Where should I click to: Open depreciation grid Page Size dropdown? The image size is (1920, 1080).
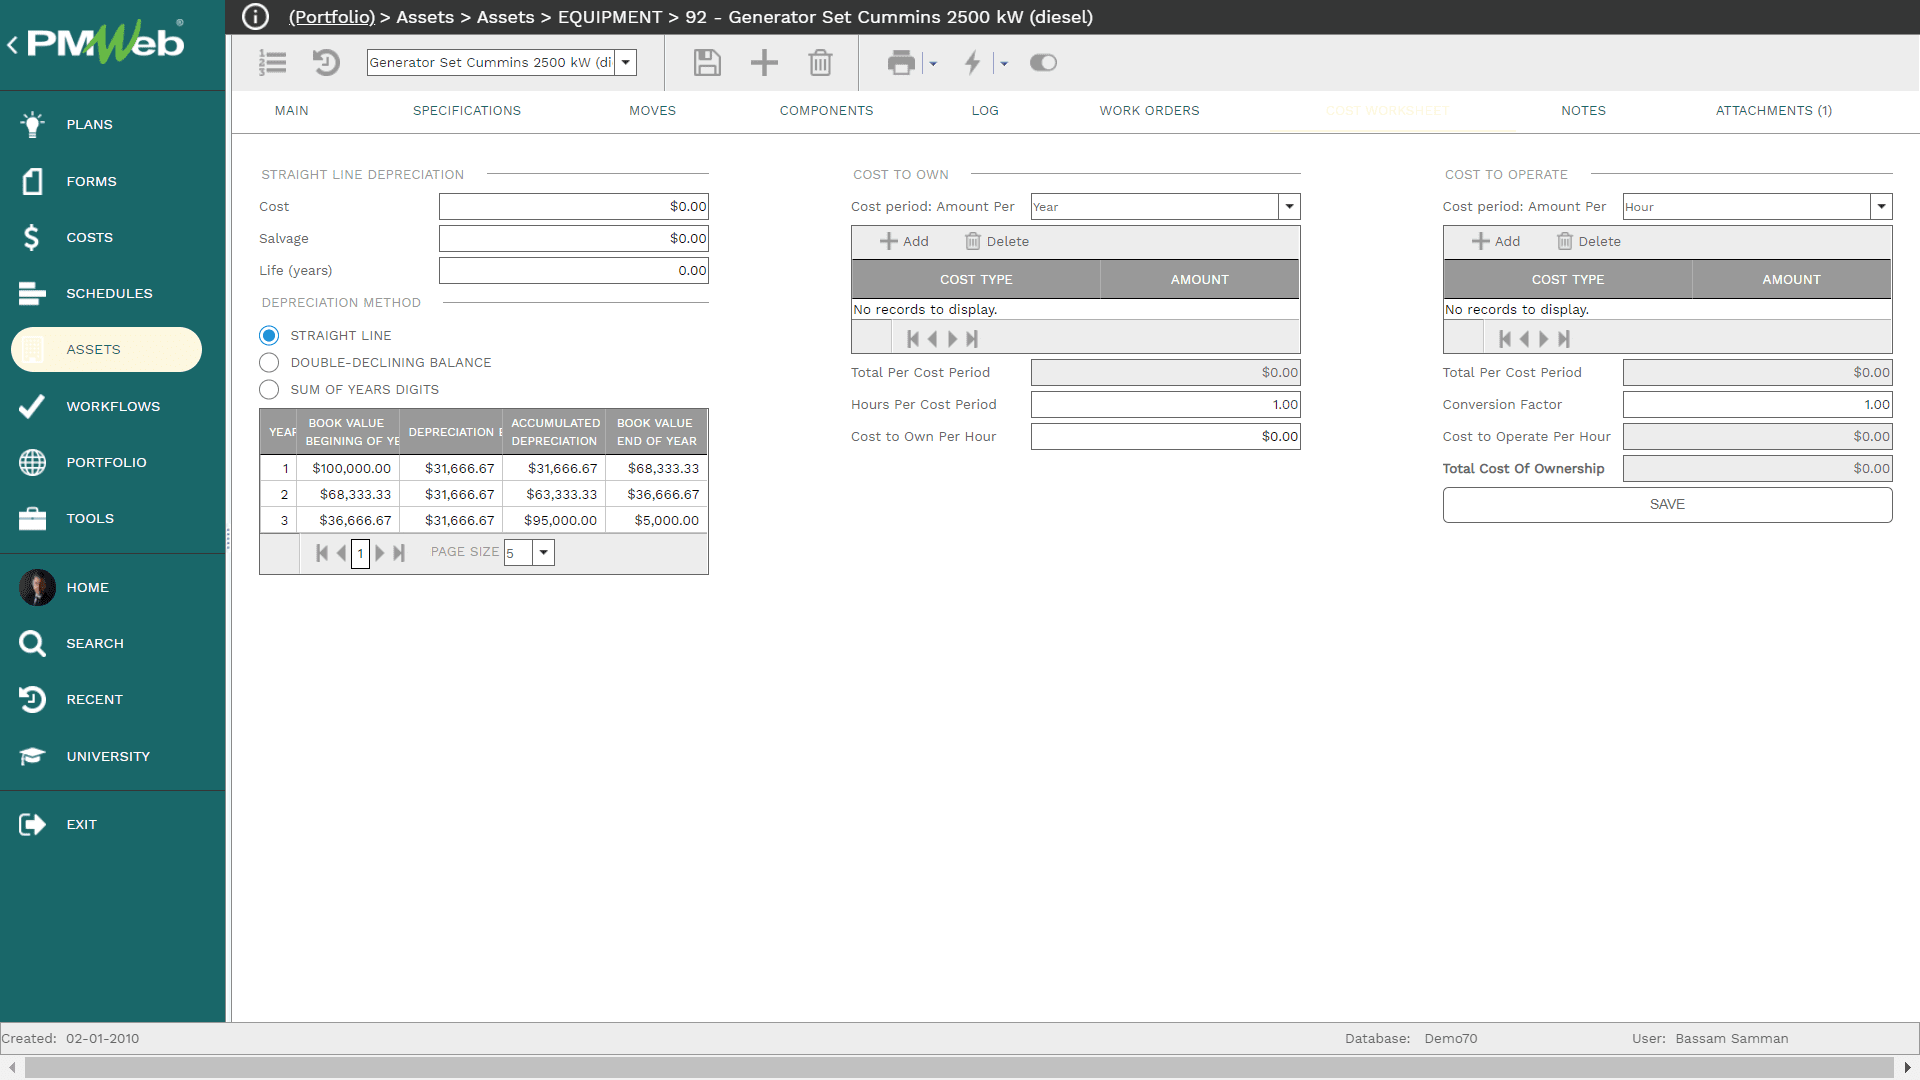pos(543,553)
